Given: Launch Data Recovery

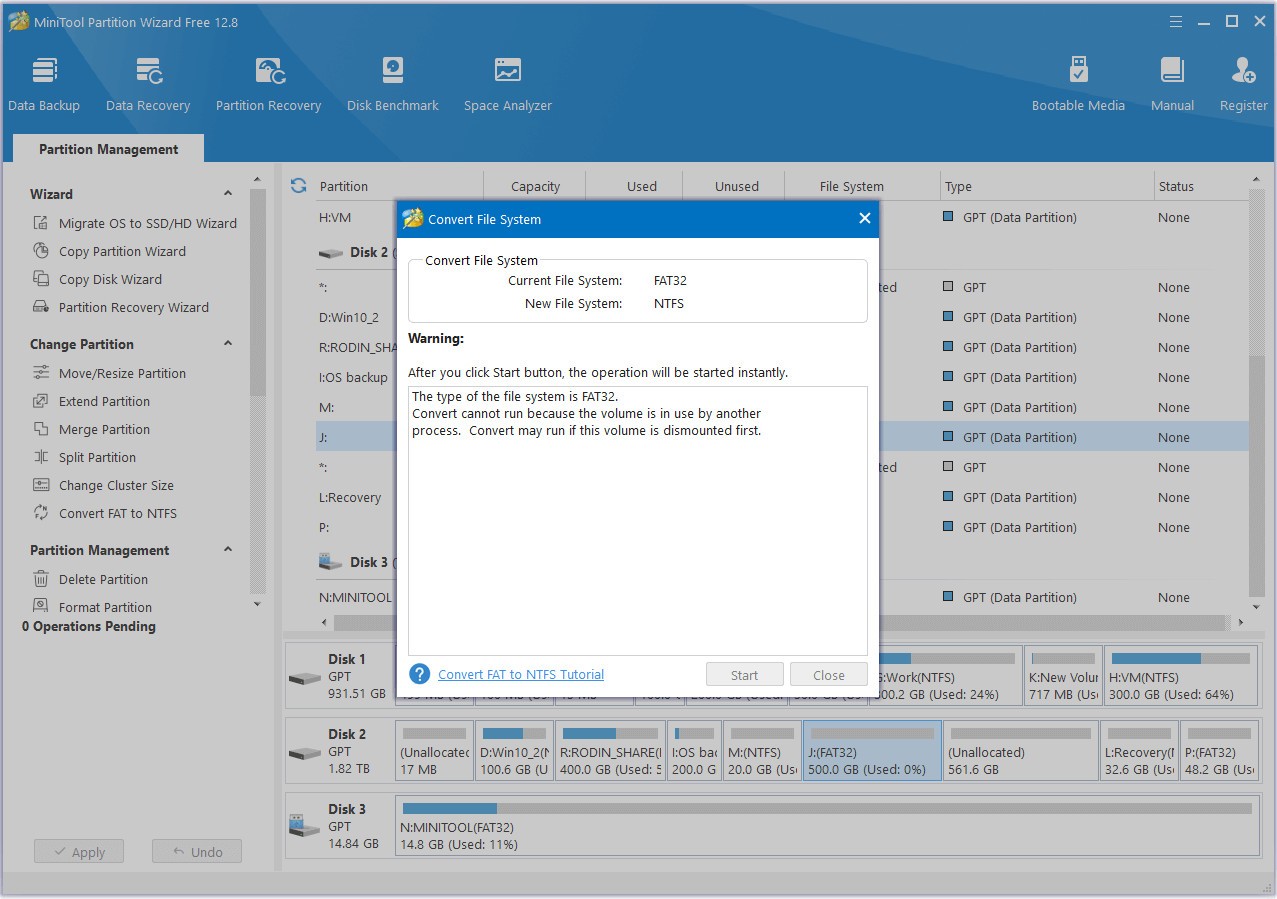Looking at the screenshot, I should 148,80.
